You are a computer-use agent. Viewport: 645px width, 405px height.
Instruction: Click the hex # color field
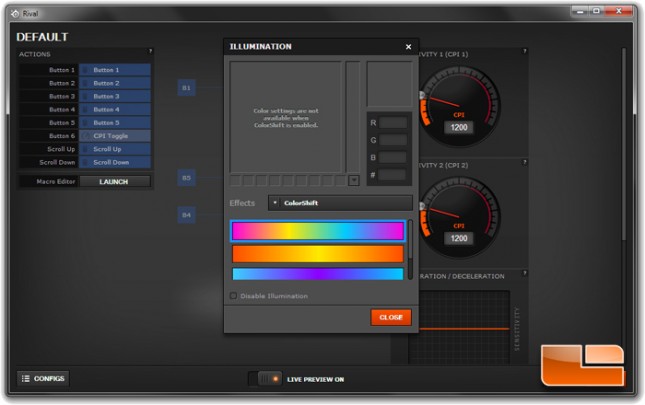[393, 175]
